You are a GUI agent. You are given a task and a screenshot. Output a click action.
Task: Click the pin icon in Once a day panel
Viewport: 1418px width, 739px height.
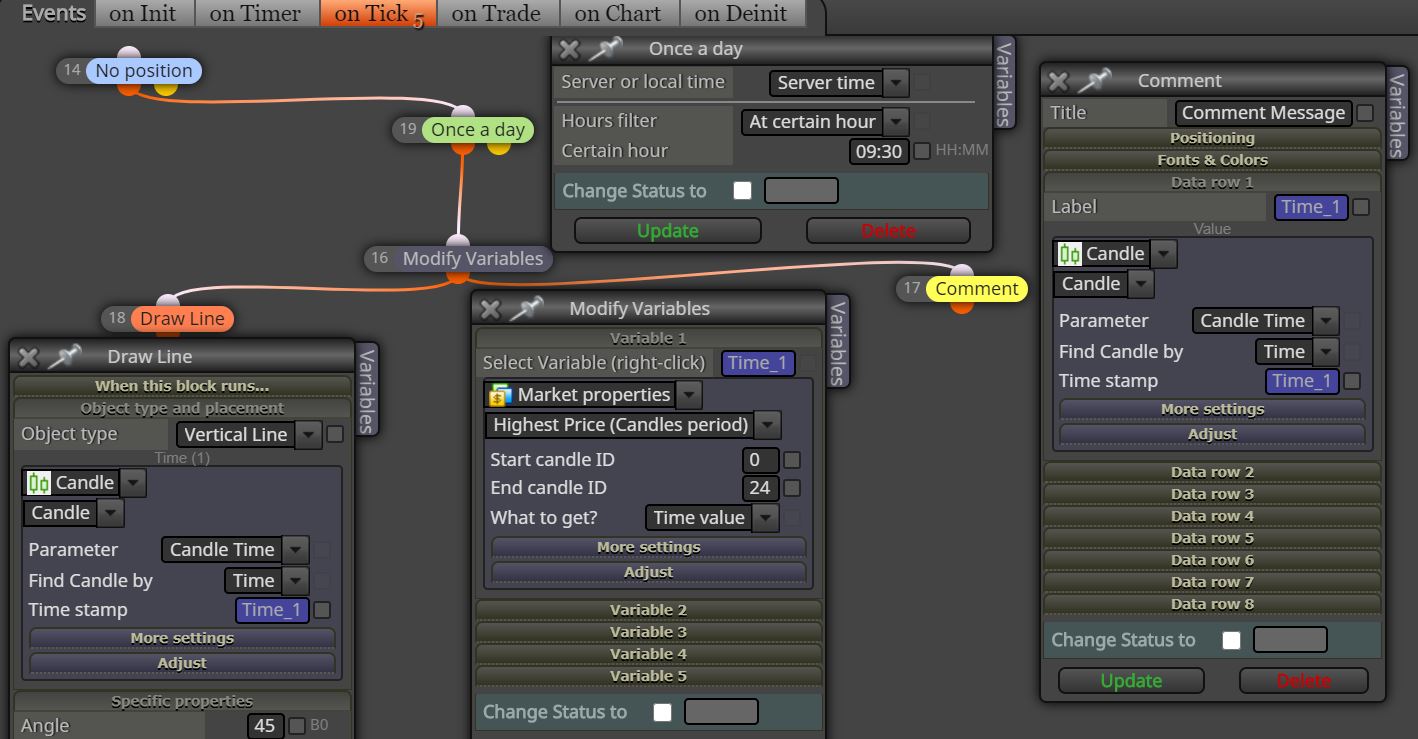pos(605,48)
